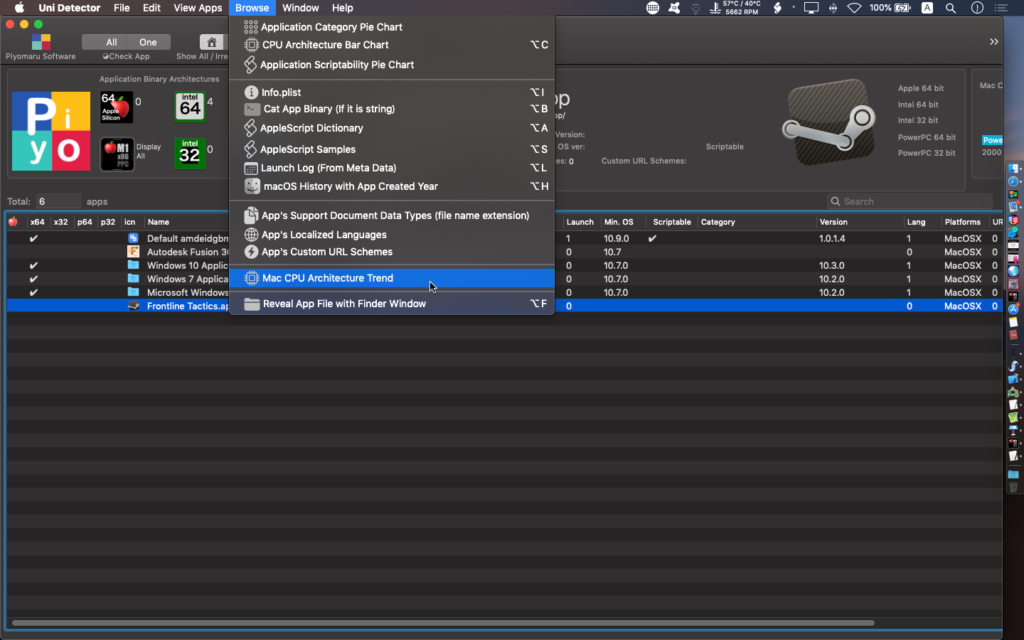
Task: Choose AppleScript Samples from the menu
Action: coord(392,149)
